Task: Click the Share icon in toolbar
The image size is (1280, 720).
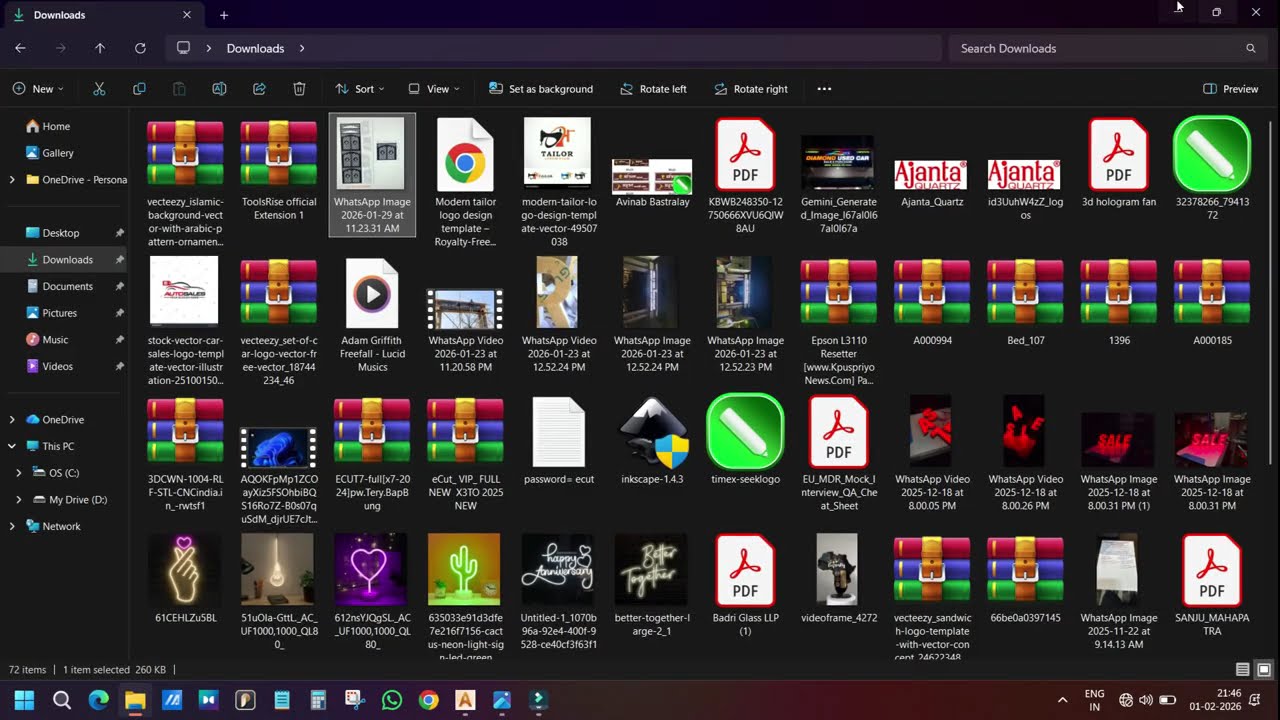Action: (x=259, y=89)
